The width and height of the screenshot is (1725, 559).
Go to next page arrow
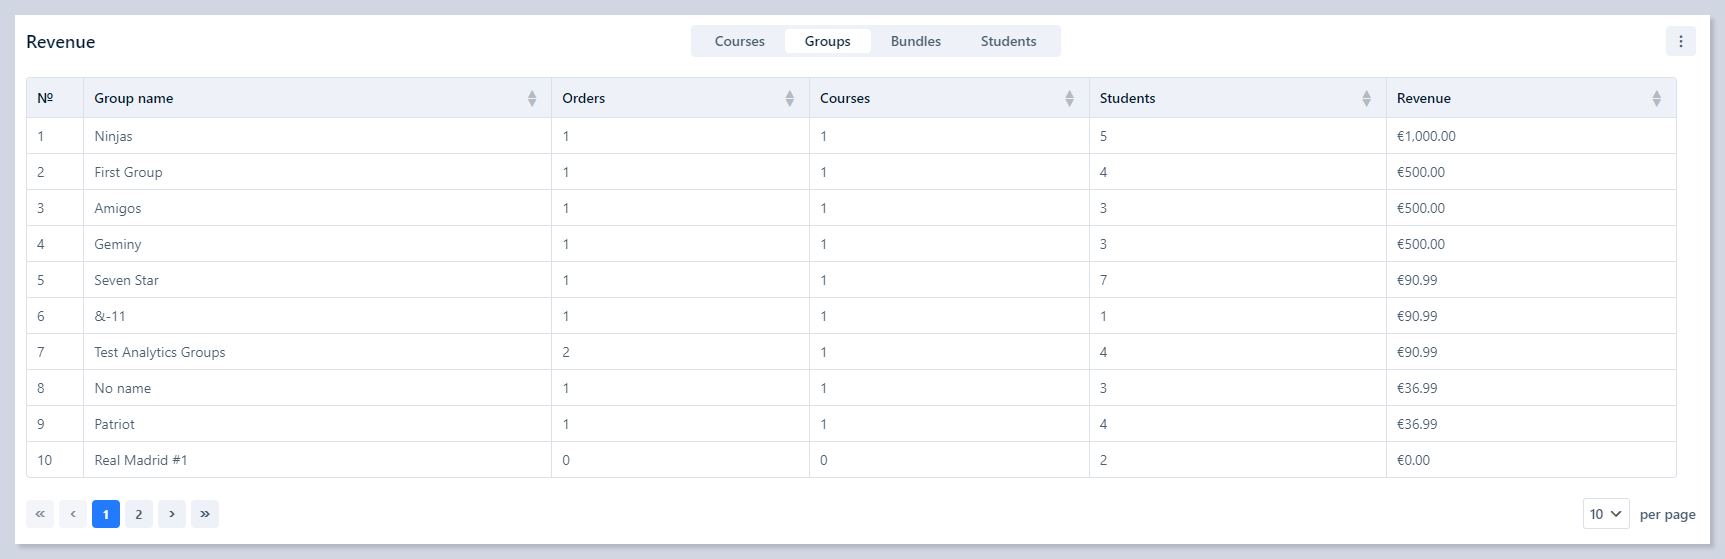point(172,514)
